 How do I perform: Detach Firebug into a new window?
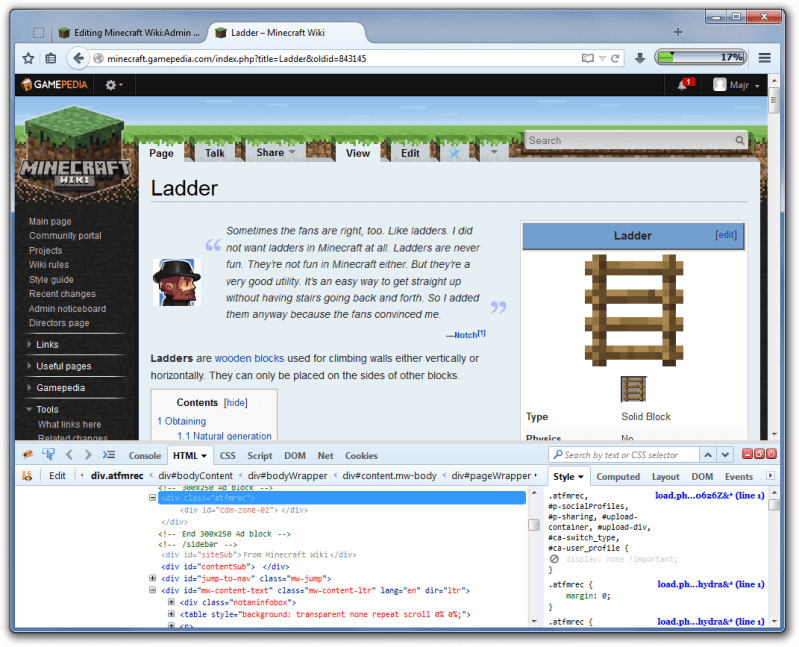[759, 454]
